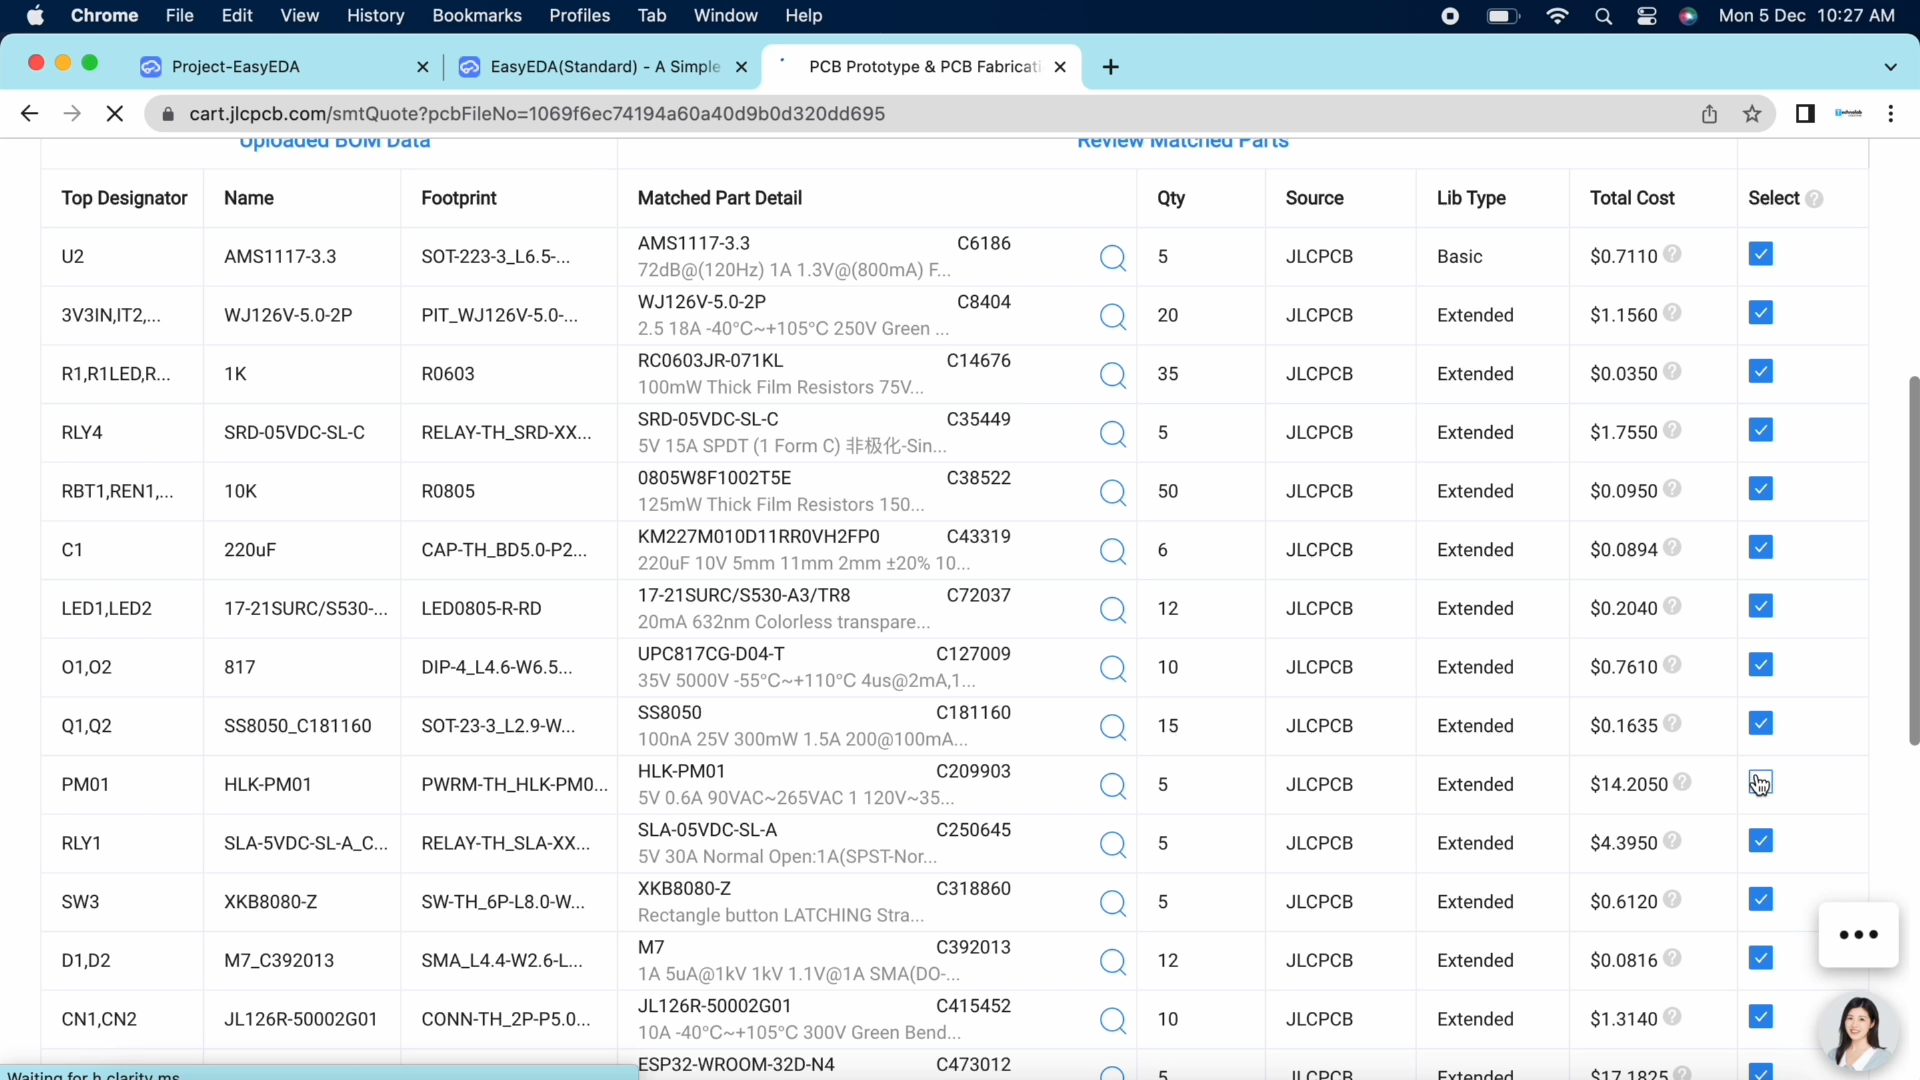Open part search for WJ126V-5.0-2P row
Image resolution: width=1920 pixels, height=1080 pixels.
click(1112, 317)
